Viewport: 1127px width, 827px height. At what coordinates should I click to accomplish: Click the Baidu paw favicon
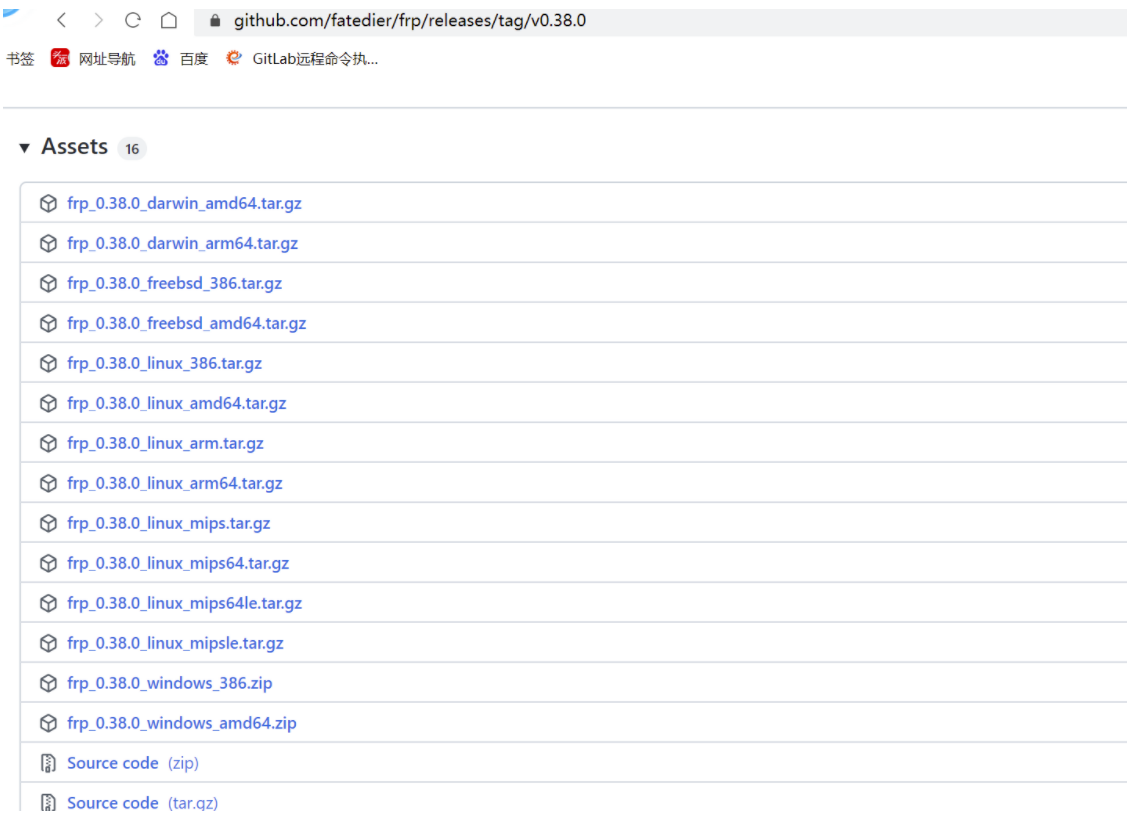coord(161,58)
